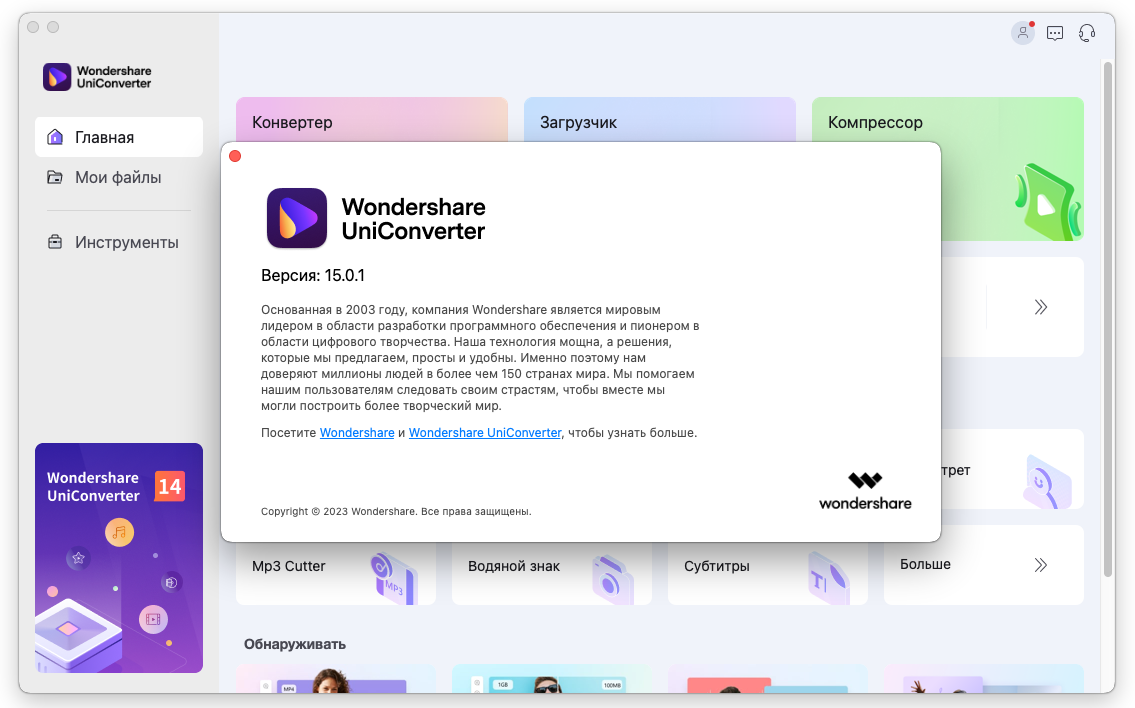Viewport: 1135px width, 708px height.
Task: Click the green Компрессор play icon
Action: pyautogui.click(x=1047, y=203)
